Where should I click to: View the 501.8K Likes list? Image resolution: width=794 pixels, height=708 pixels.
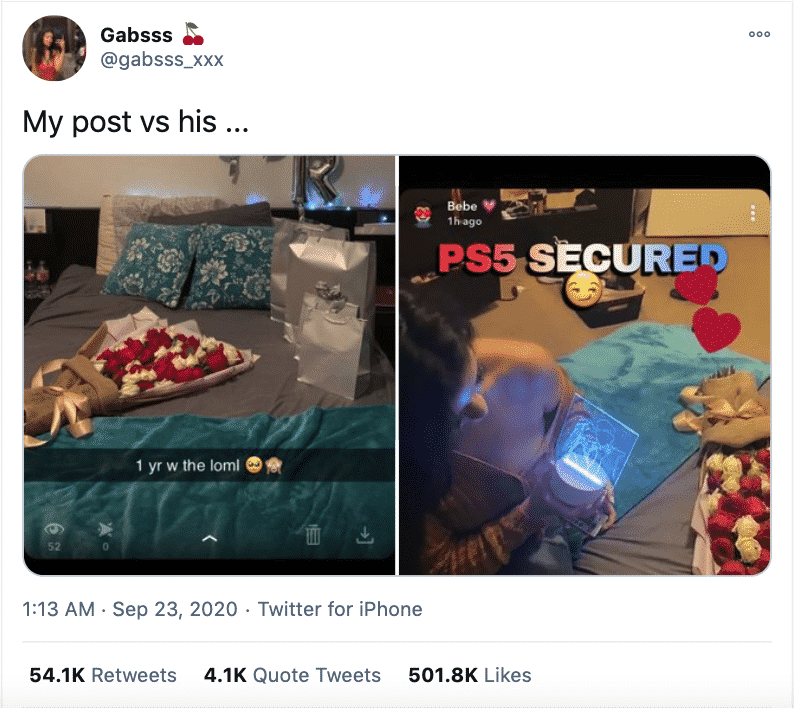click(470, 675)
